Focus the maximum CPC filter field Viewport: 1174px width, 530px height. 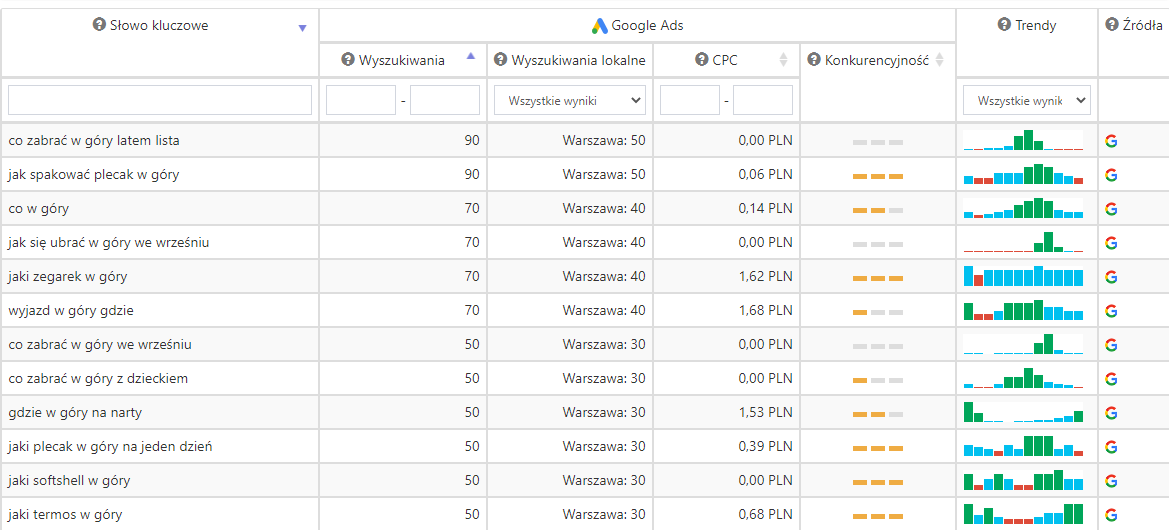[762, 100]
